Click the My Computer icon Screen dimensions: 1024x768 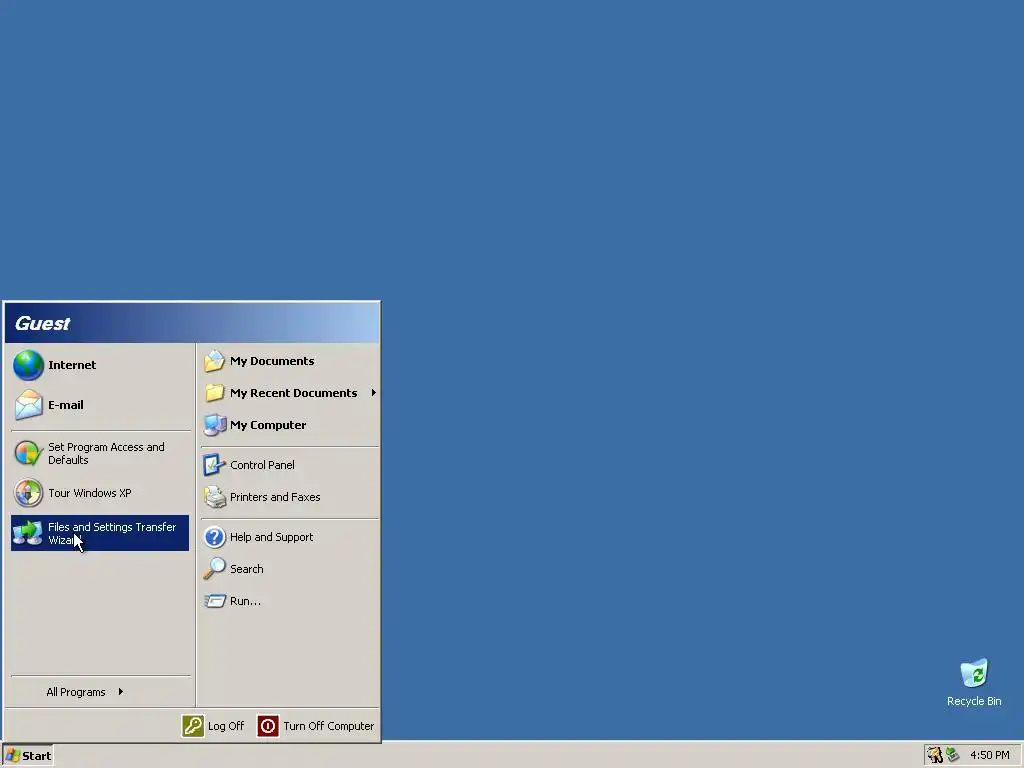[x=214, y=425]
